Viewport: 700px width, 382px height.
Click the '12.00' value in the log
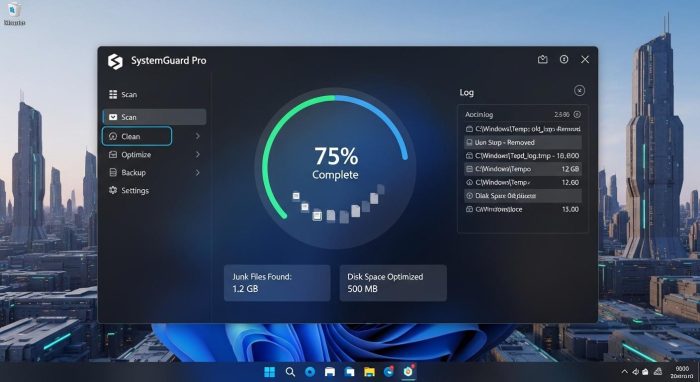pos(570,183)
